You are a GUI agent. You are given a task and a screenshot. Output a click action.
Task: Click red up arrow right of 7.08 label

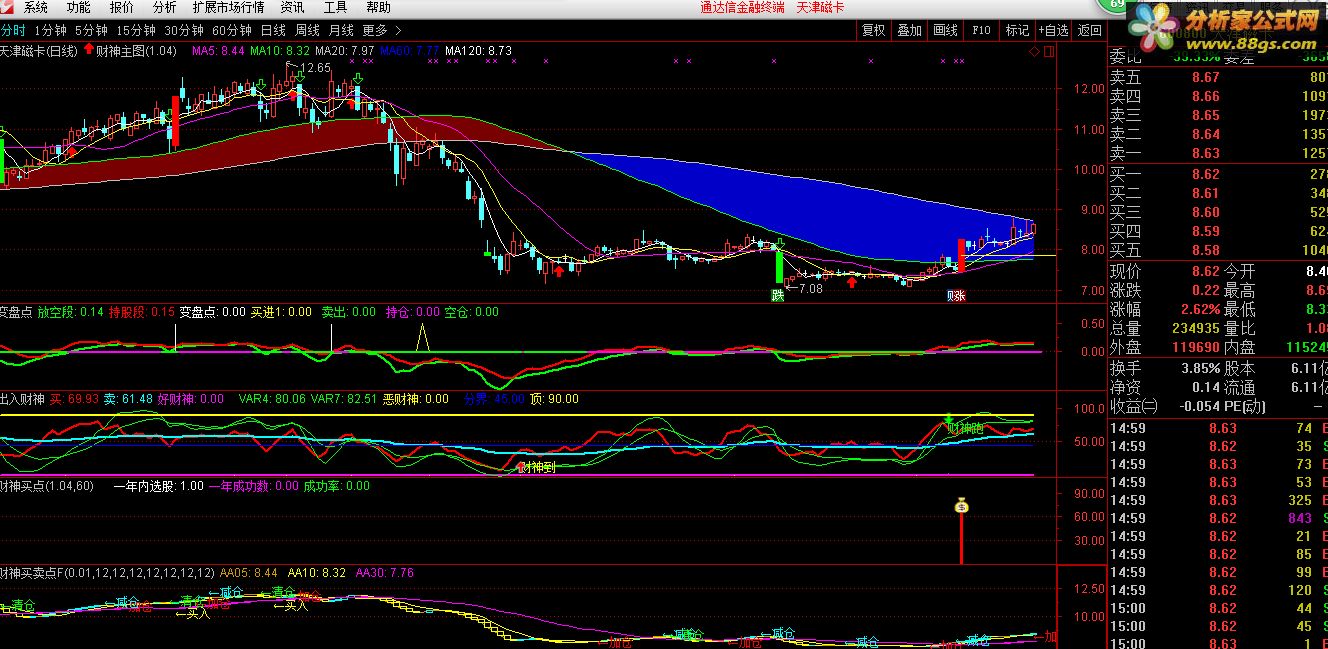point(851,283)
